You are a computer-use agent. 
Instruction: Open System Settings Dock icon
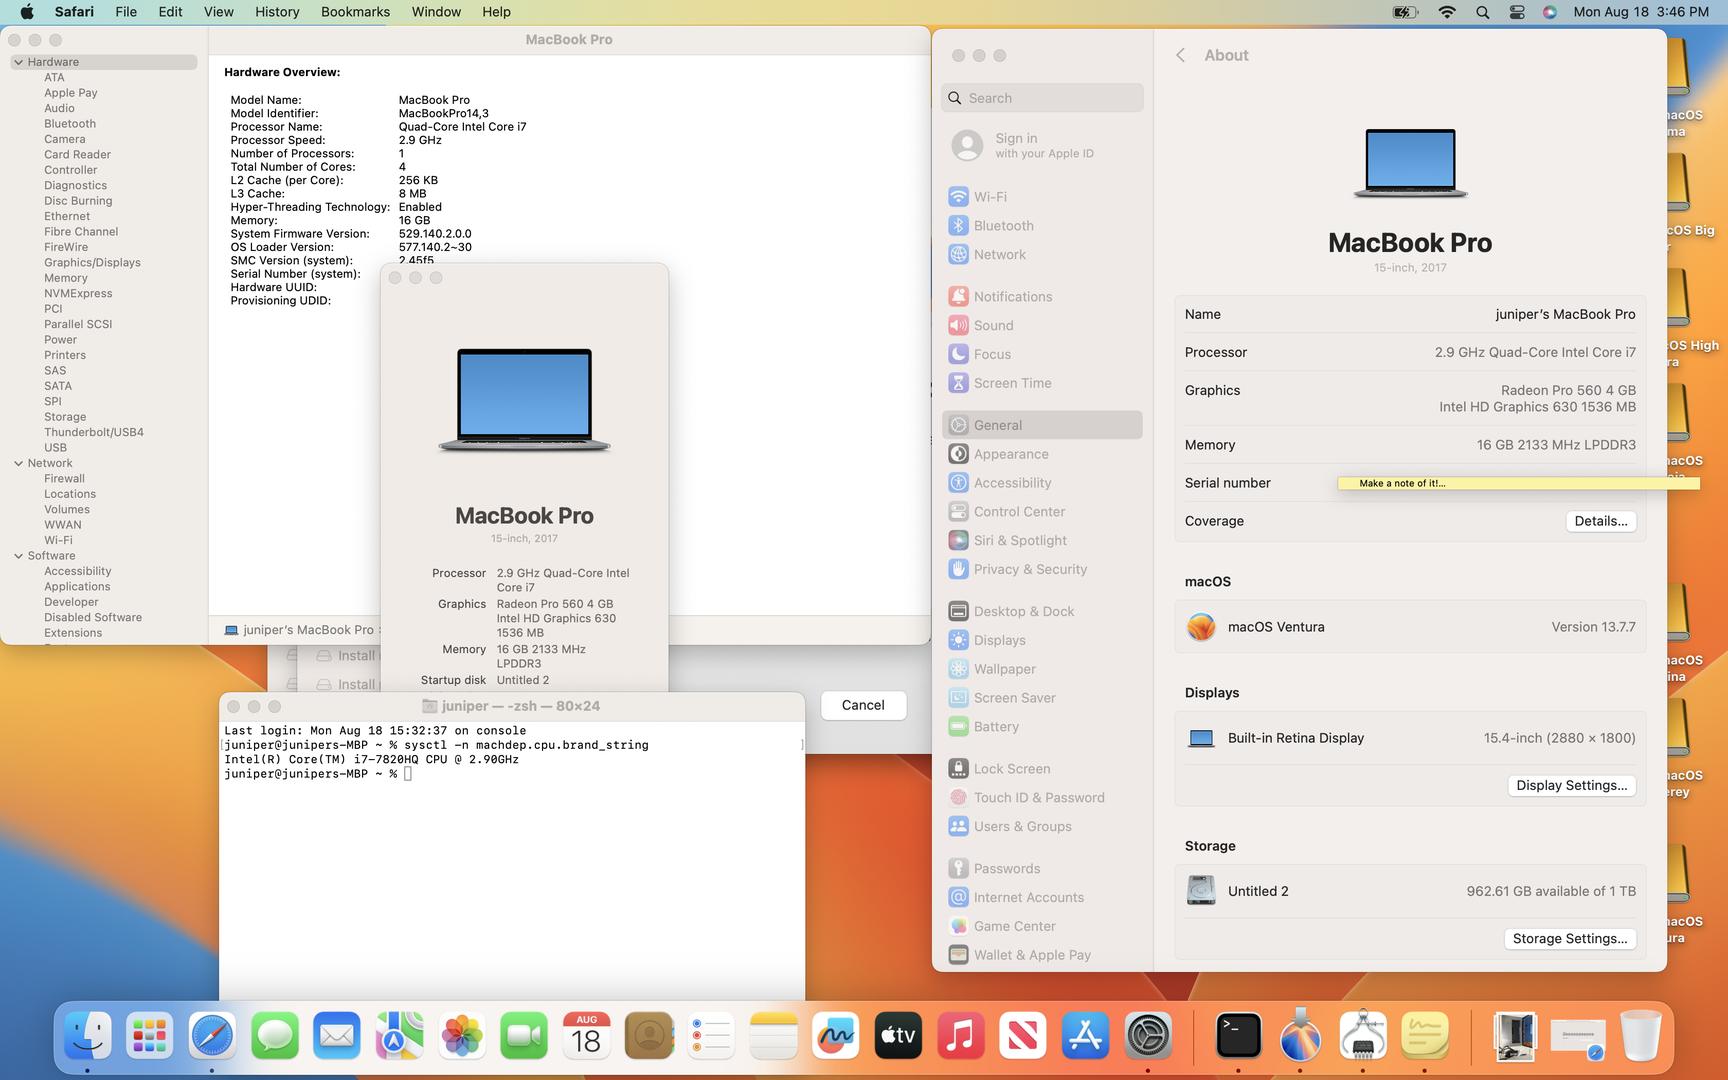tap(1148, 1036)
